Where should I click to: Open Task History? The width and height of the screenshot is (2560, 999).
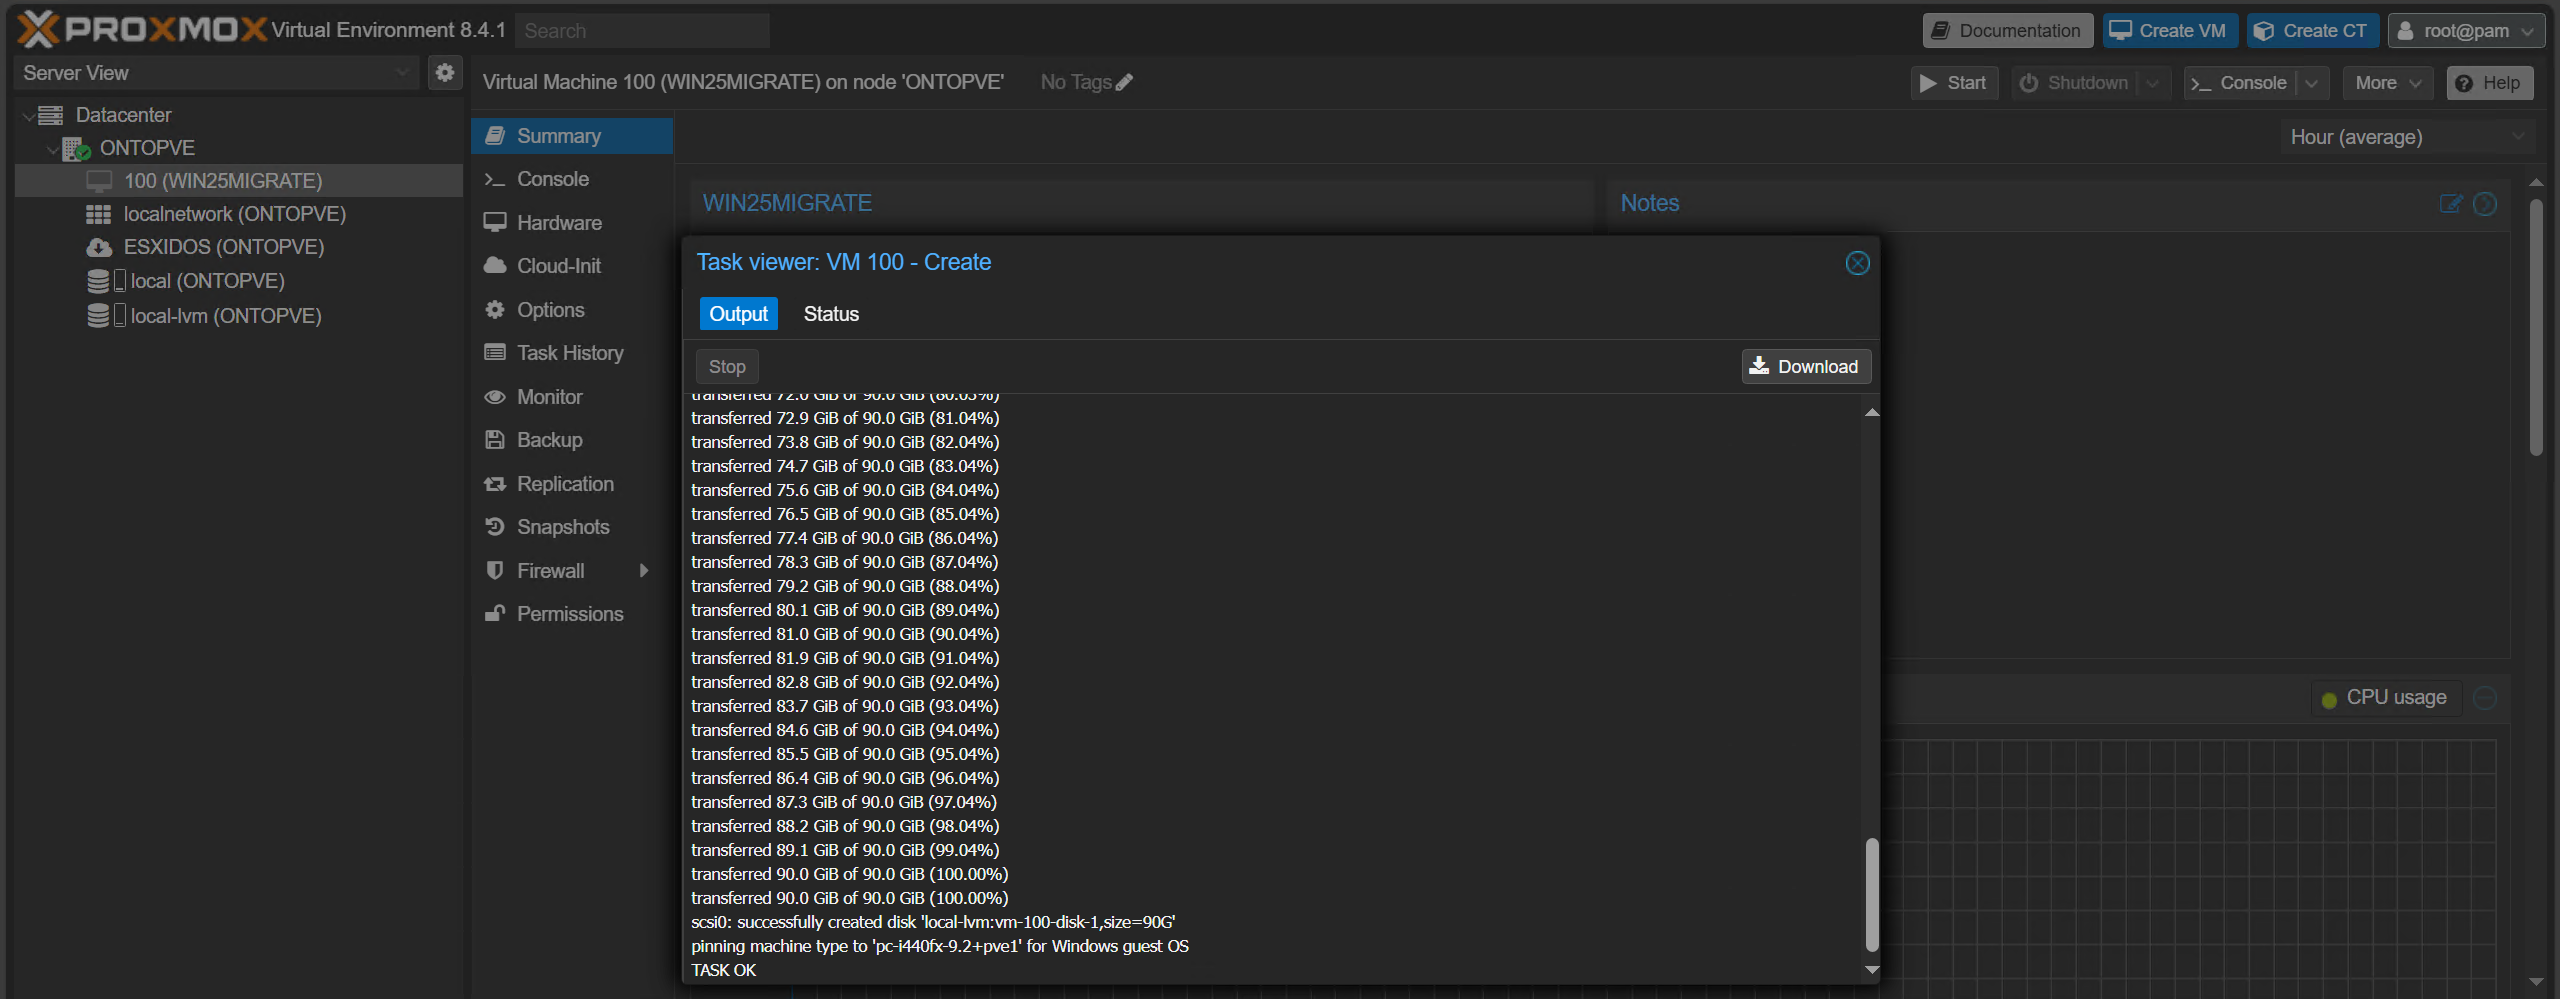[x=572, y=353]
